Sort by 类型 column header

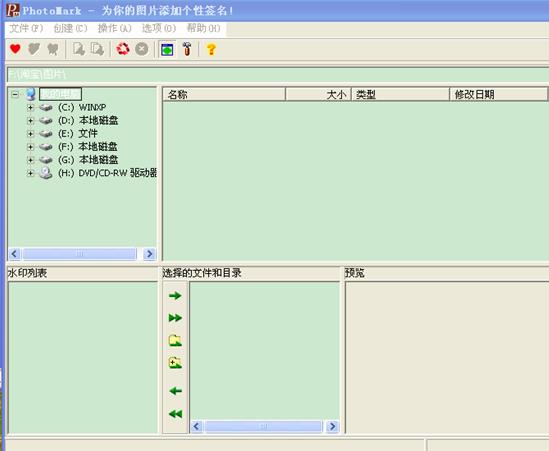point(400,95)
